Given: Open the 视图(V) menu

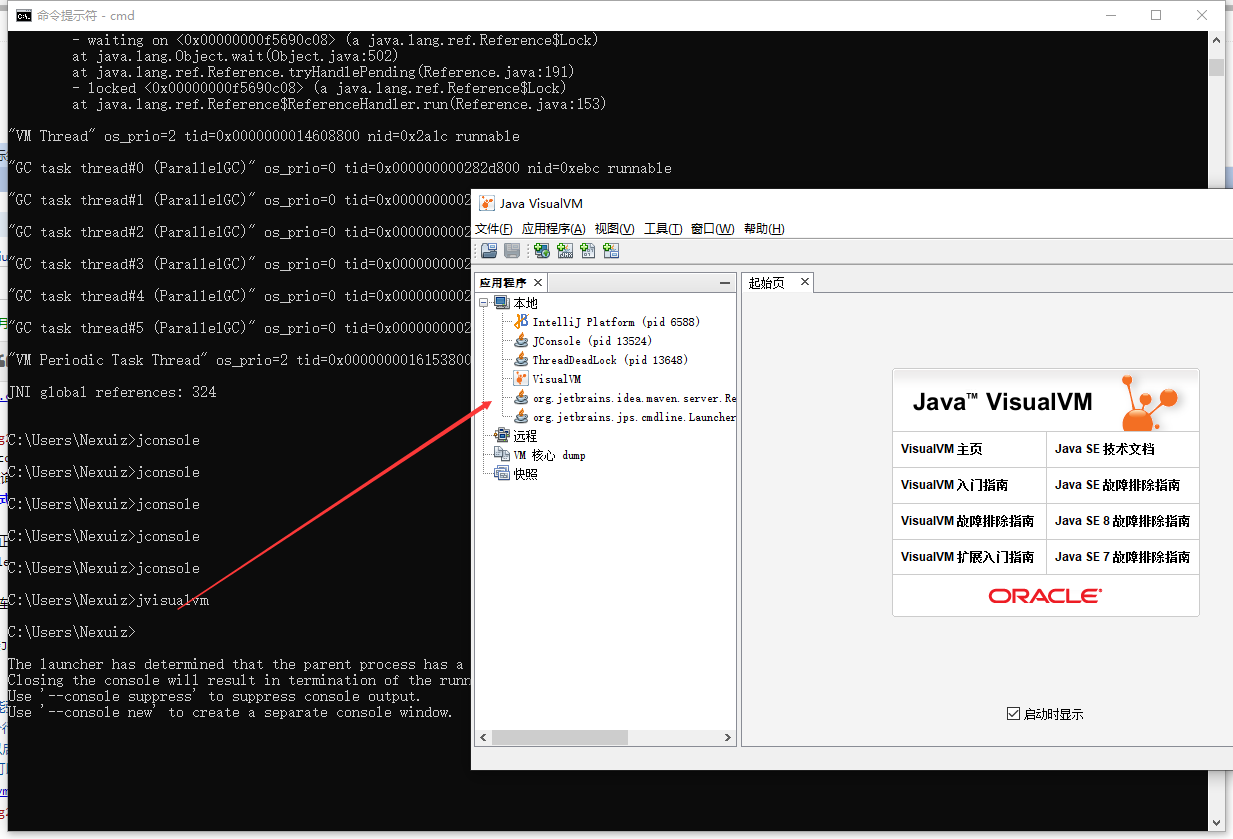Looking at the screenshot, I should coord(614,229).
